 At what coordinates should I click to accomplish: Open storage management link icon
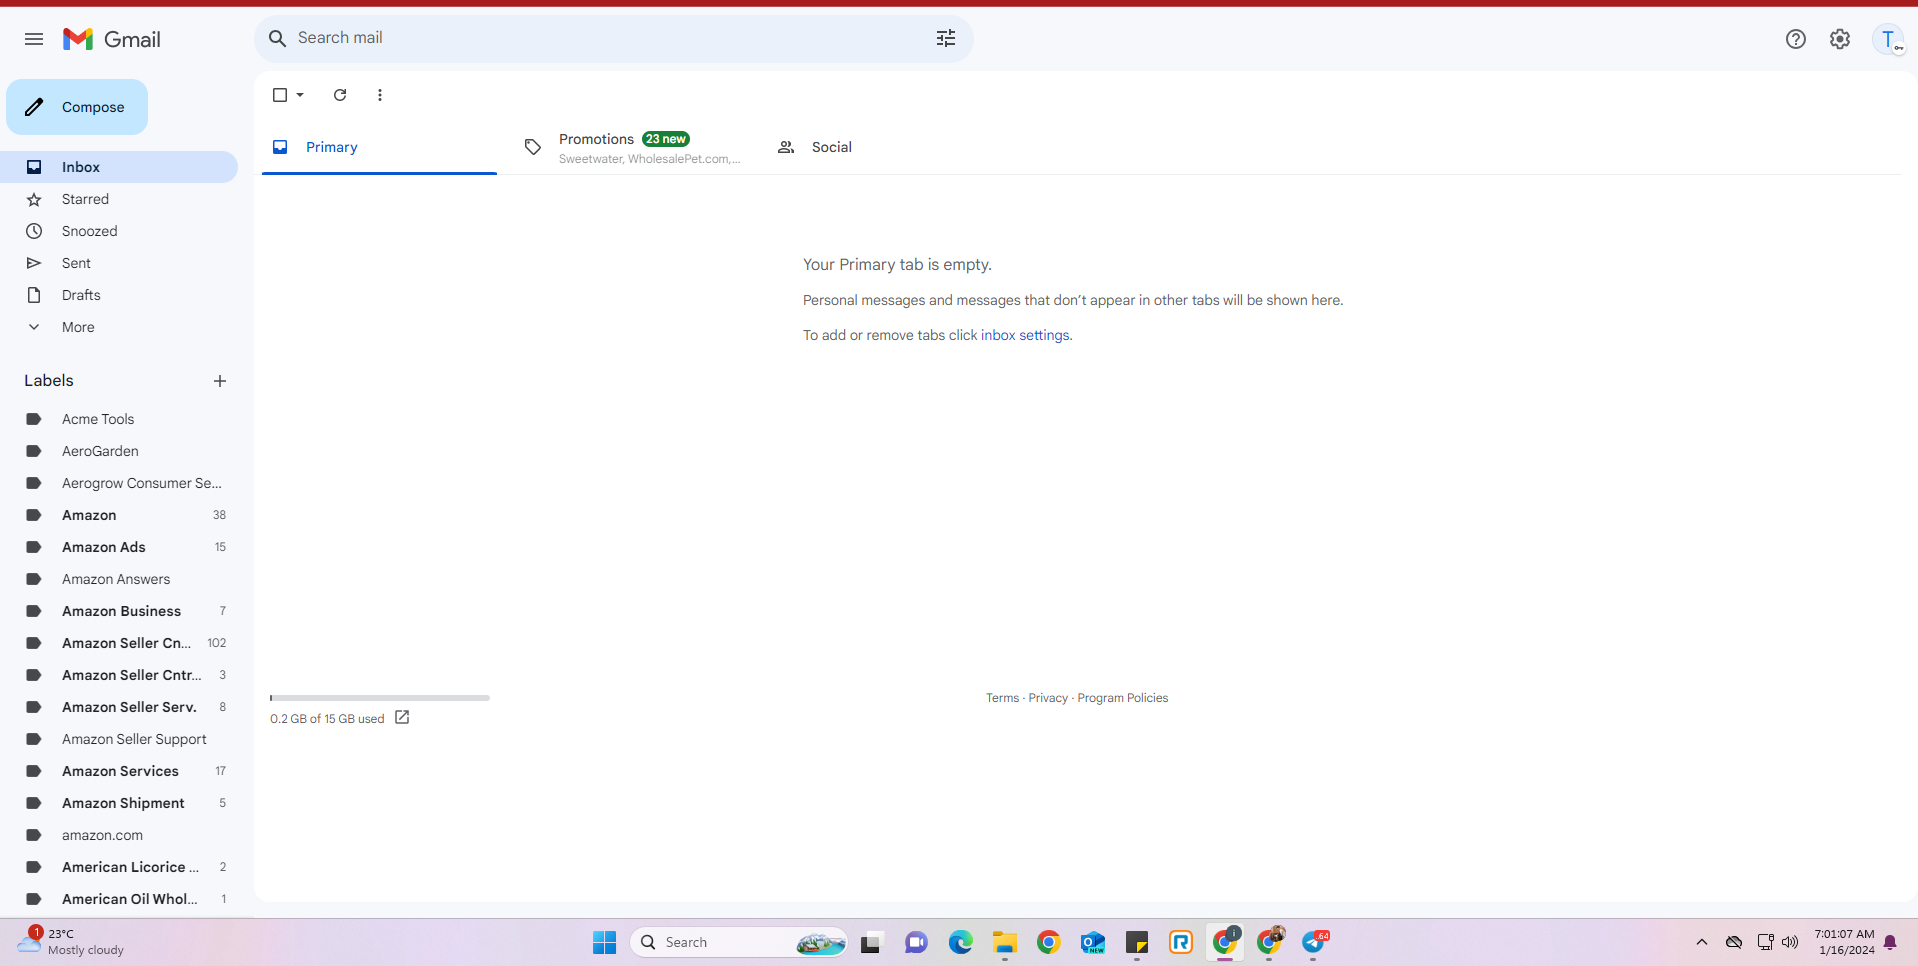(x=402, y=718)
